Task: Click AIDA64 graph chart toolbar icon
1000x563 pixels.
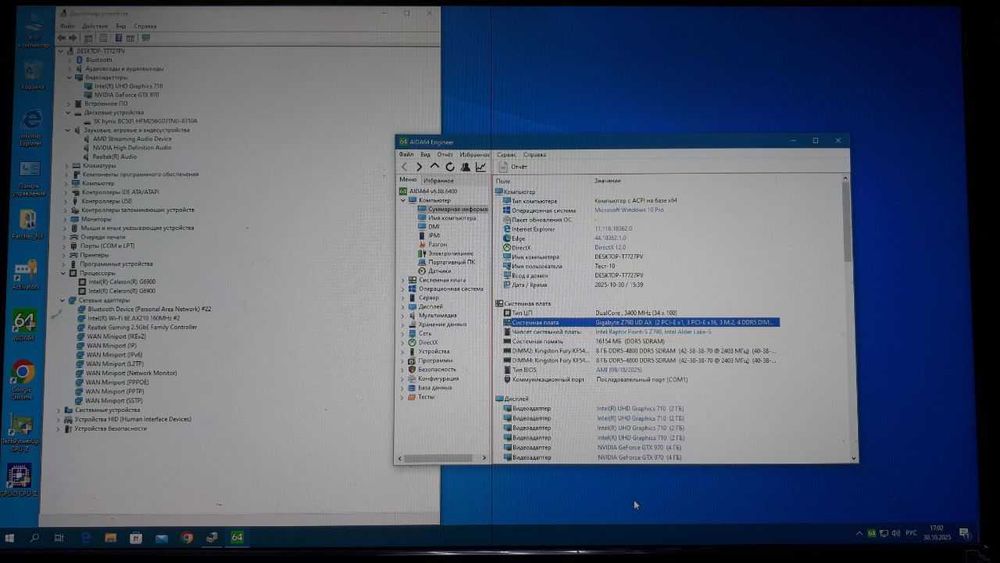Action: tap(480, 167)
